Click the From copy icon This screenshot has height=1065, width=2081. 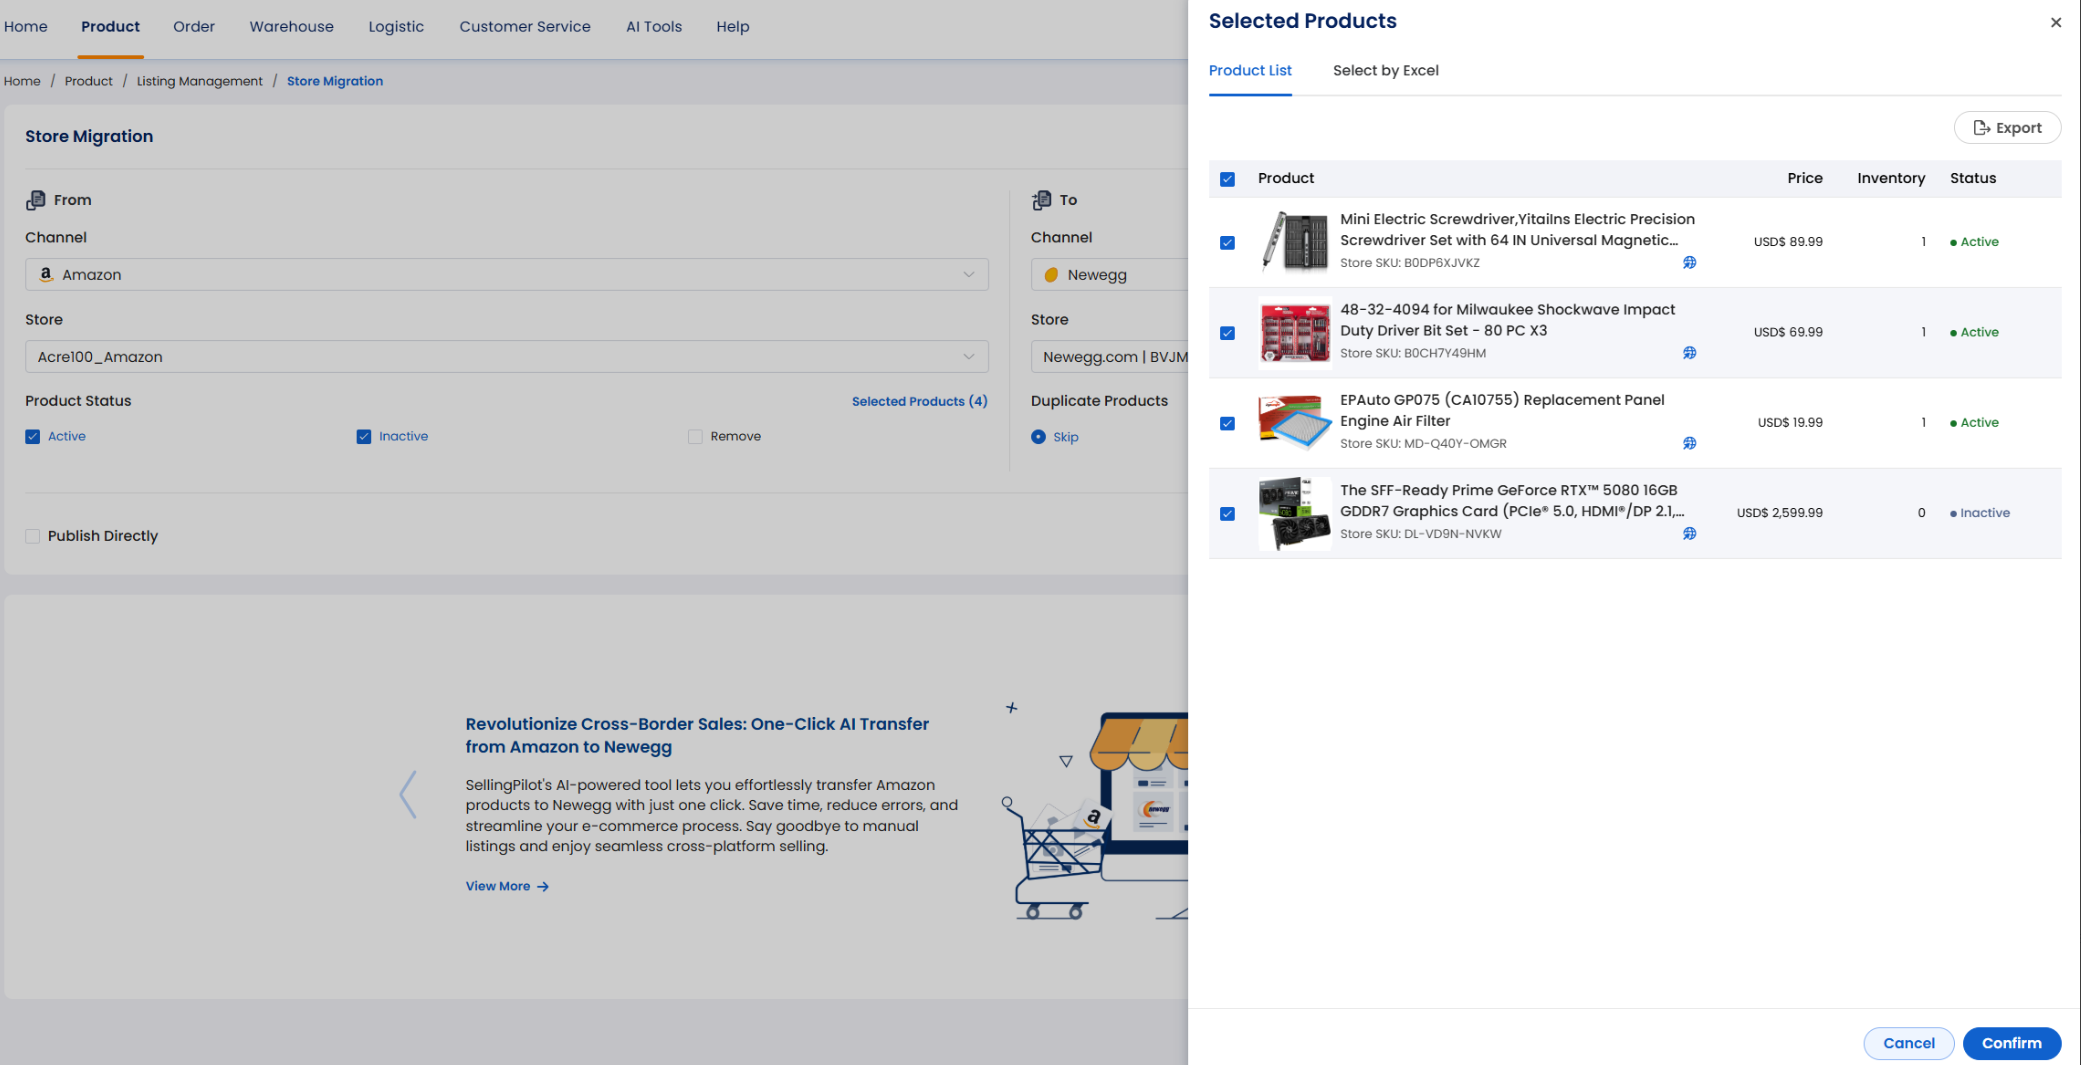(36, 200)
